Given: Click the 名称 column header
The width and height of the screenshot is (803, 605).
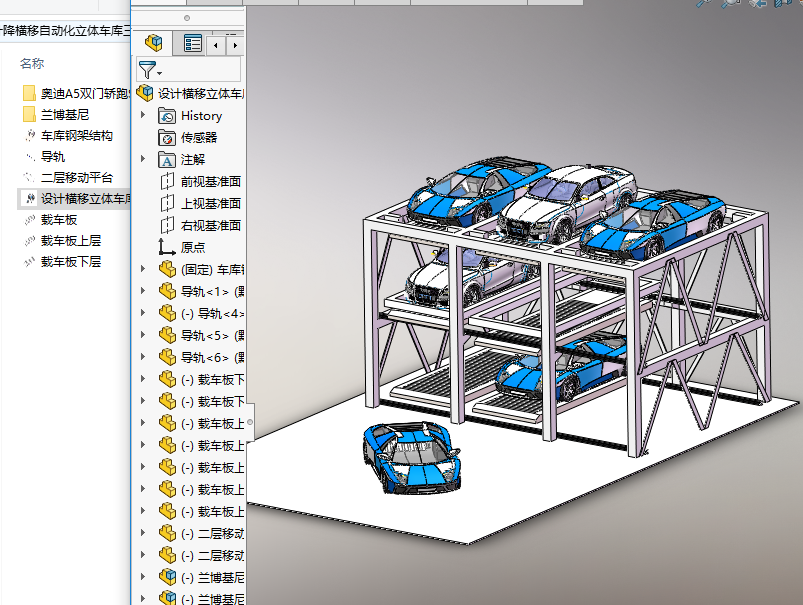Looking at the screenshot, I should click(32, 63).
